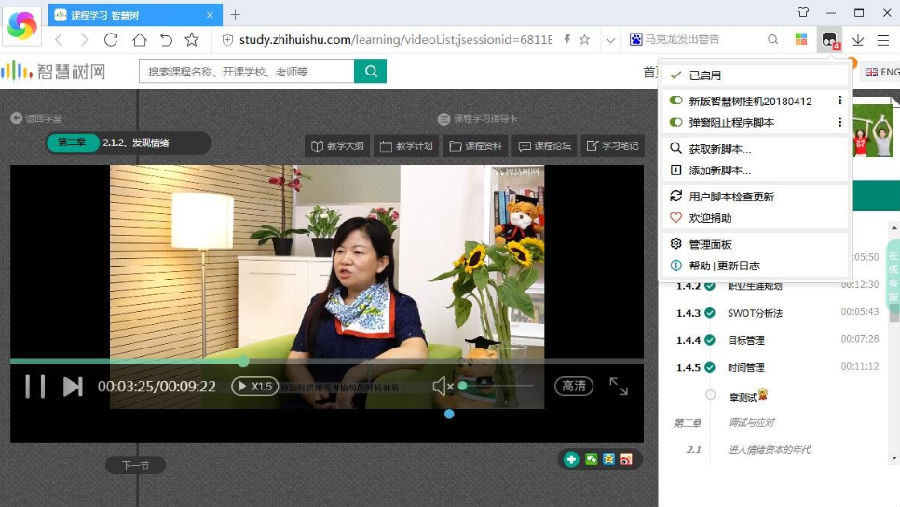Expand the address bar history dropdown arrow

(x=609, y=40)
